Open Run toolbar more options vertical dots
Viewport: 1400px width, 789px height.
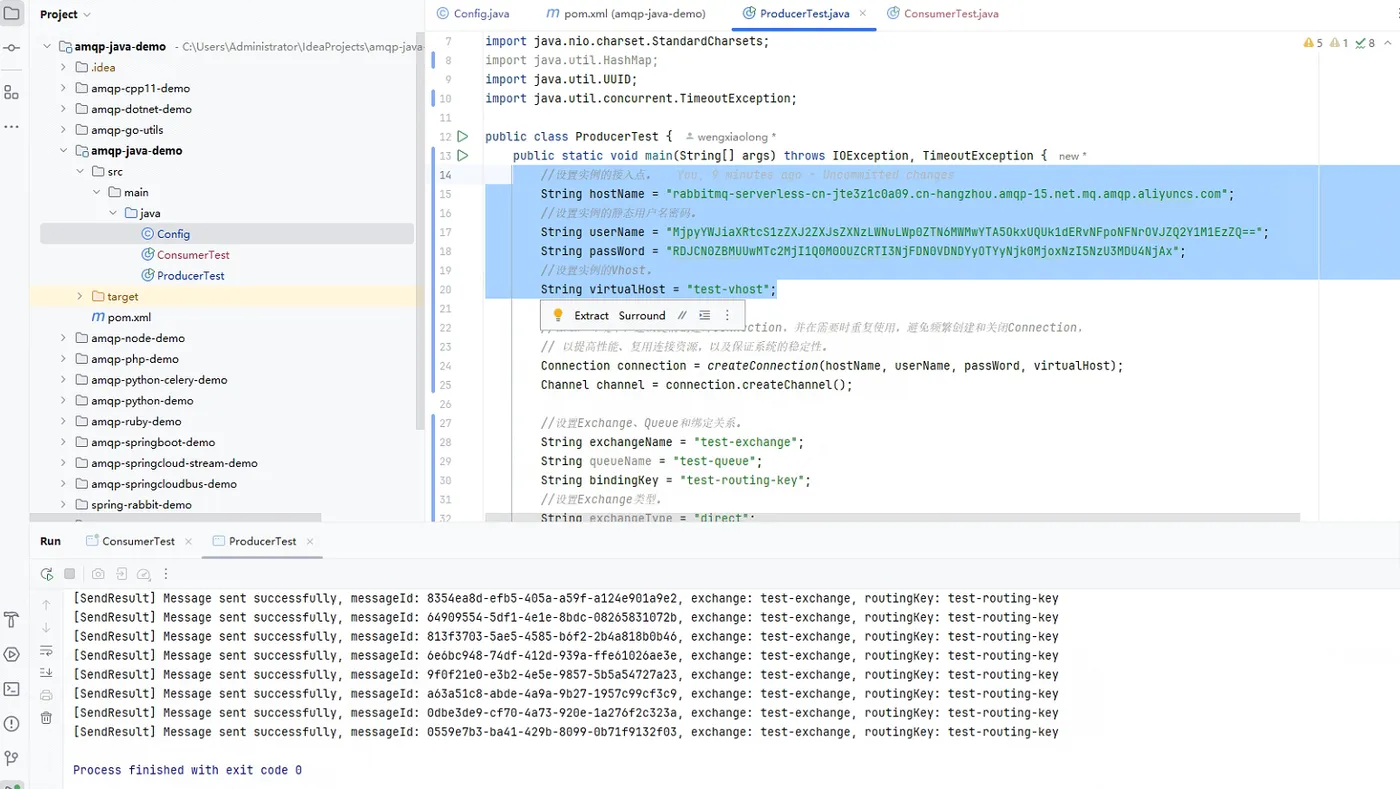(166, 574)
